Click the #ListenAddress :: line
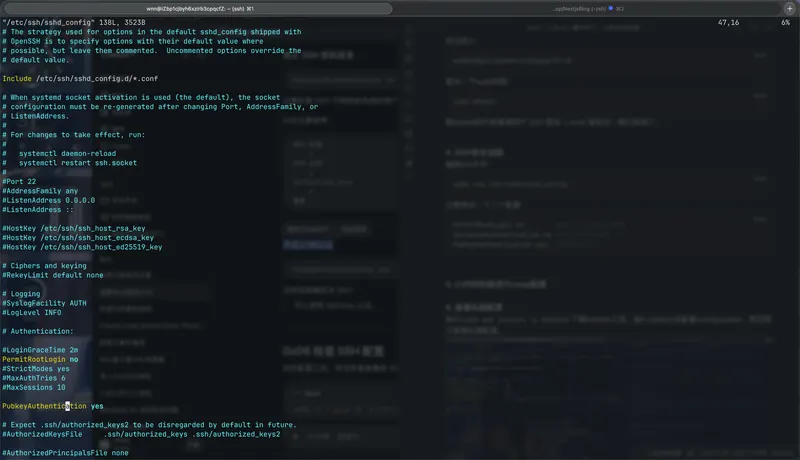This screenshot has width=800, height=460. 38,210
